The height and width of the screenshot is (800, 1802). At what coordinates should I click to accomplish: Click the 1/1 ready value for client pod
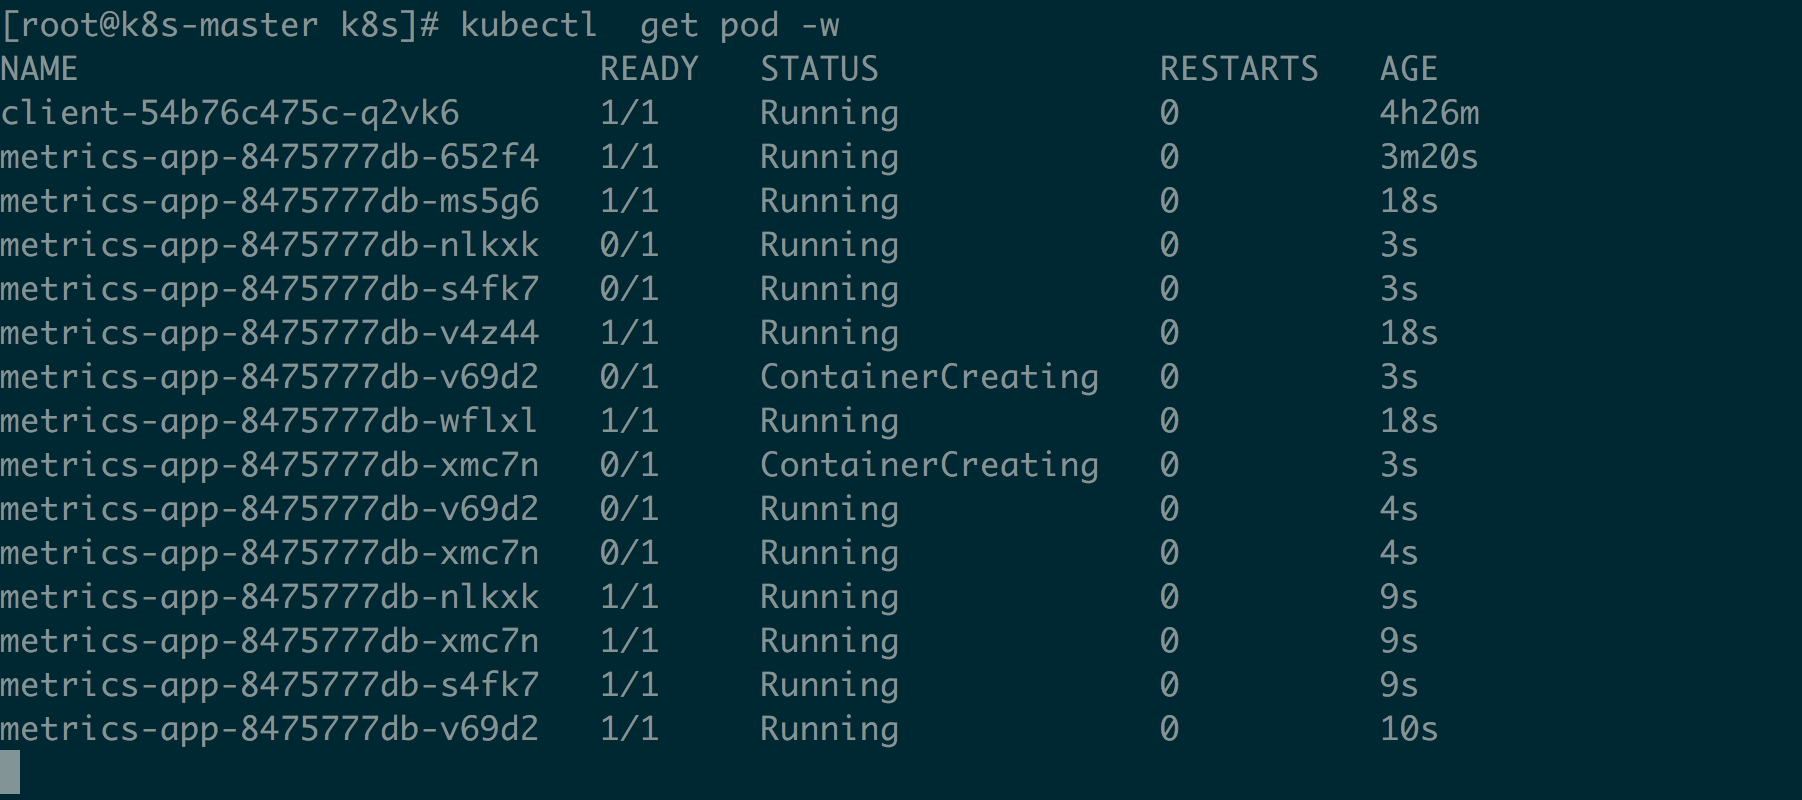[x=628, y=113]
